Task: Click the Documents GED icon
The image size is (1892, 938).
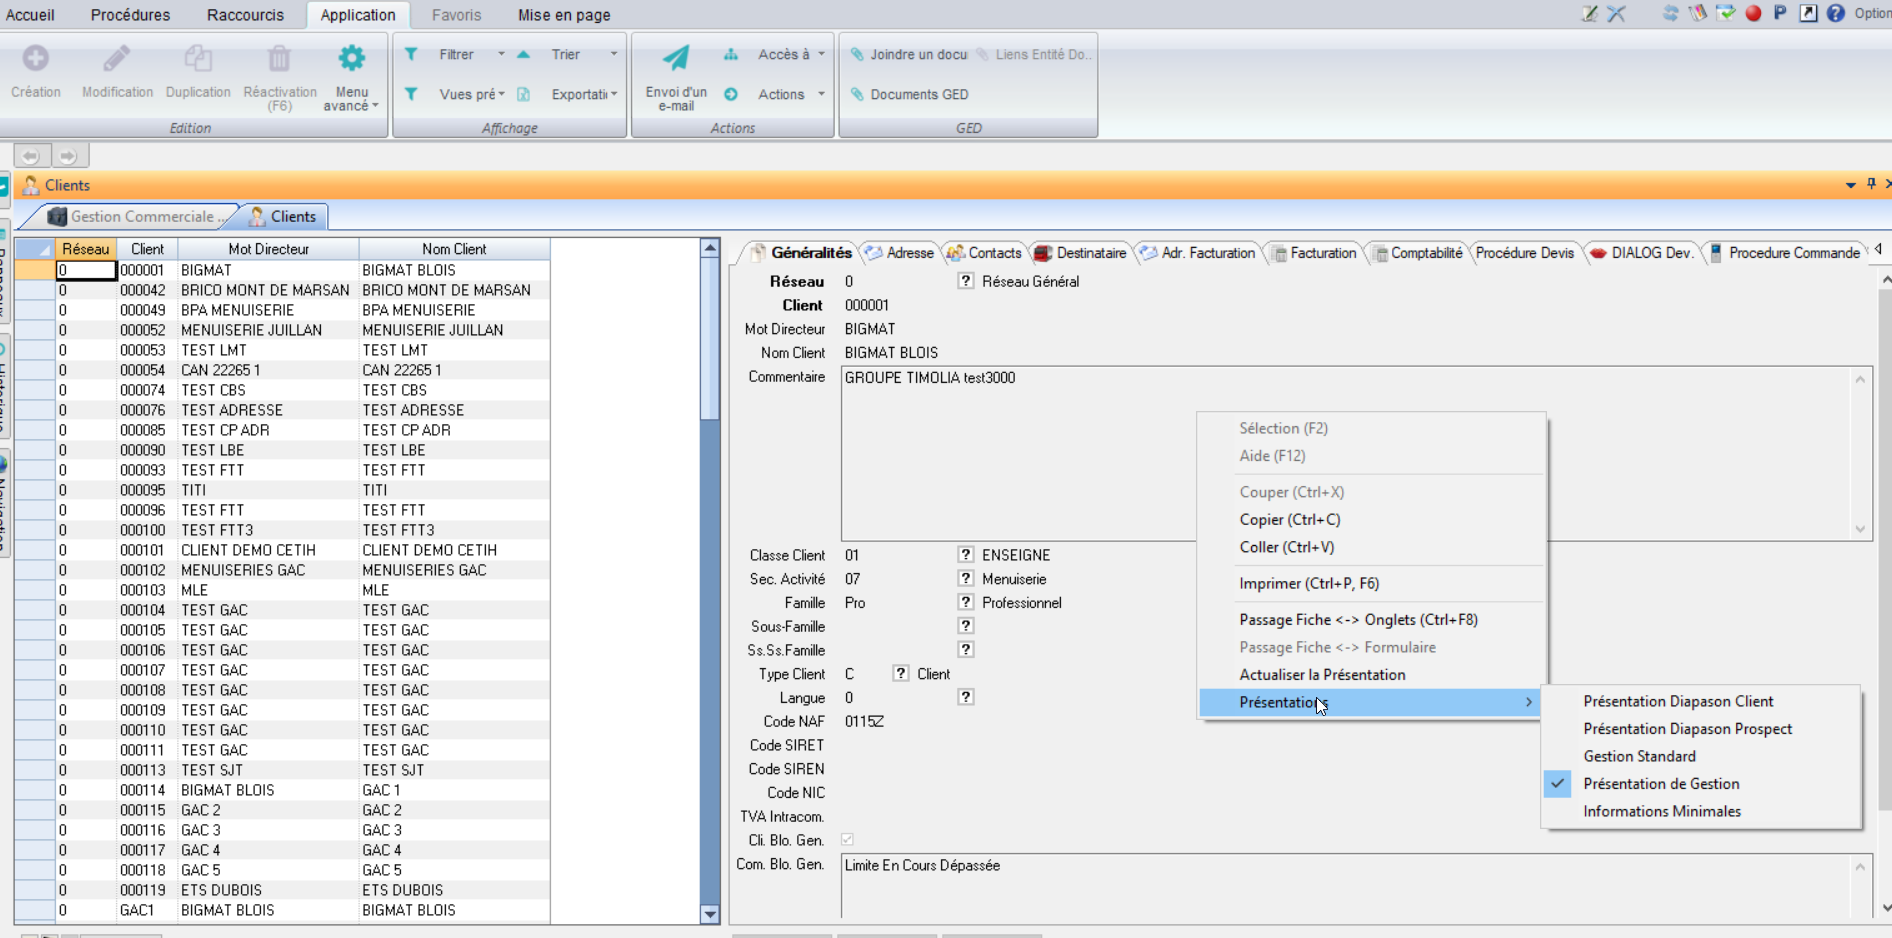Action: (x=857, y=94)
